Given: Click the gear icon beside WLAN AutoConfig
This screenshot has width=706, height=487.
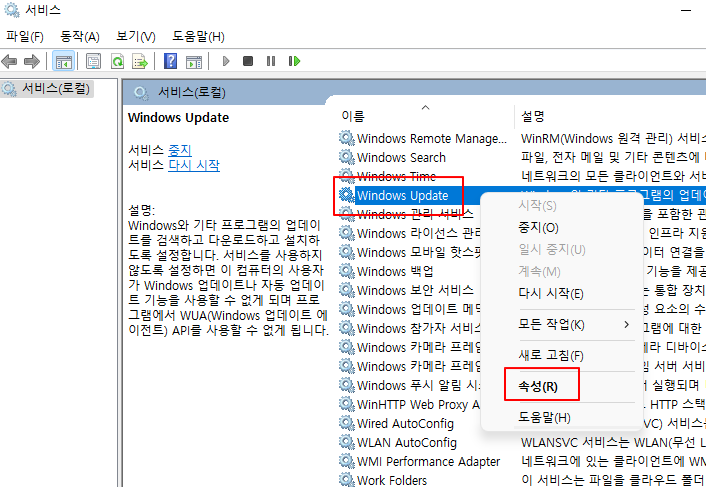Looking at the screenshot, I should (x=346, y=442).
